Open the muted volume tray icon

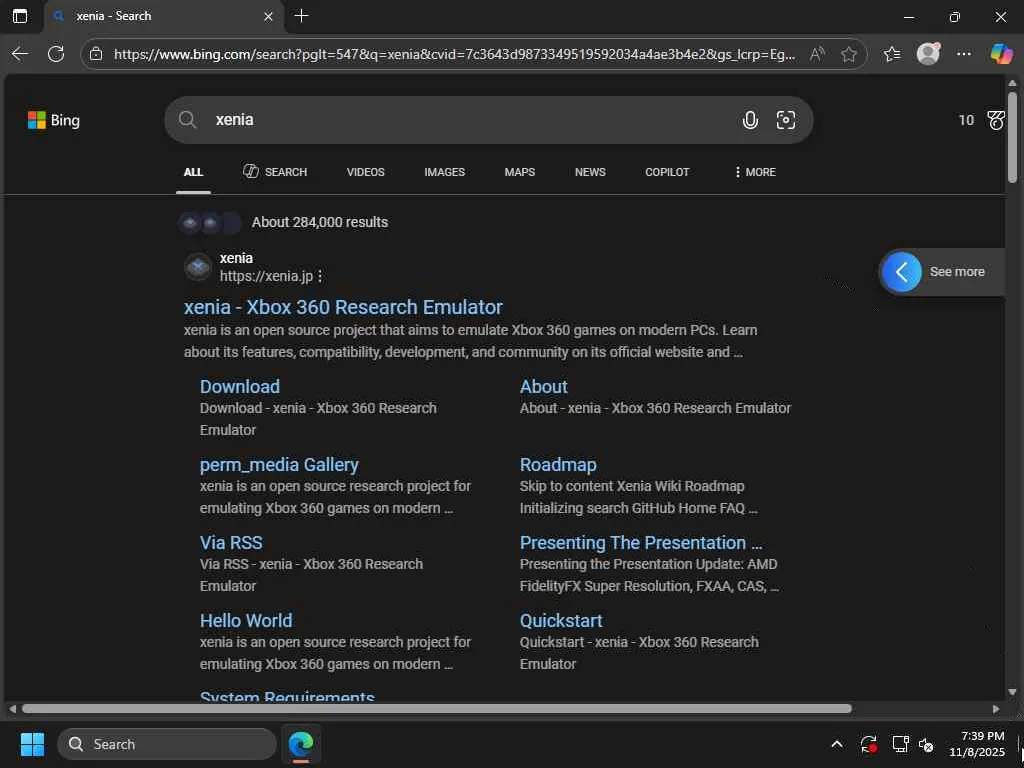tap(926, 744)
